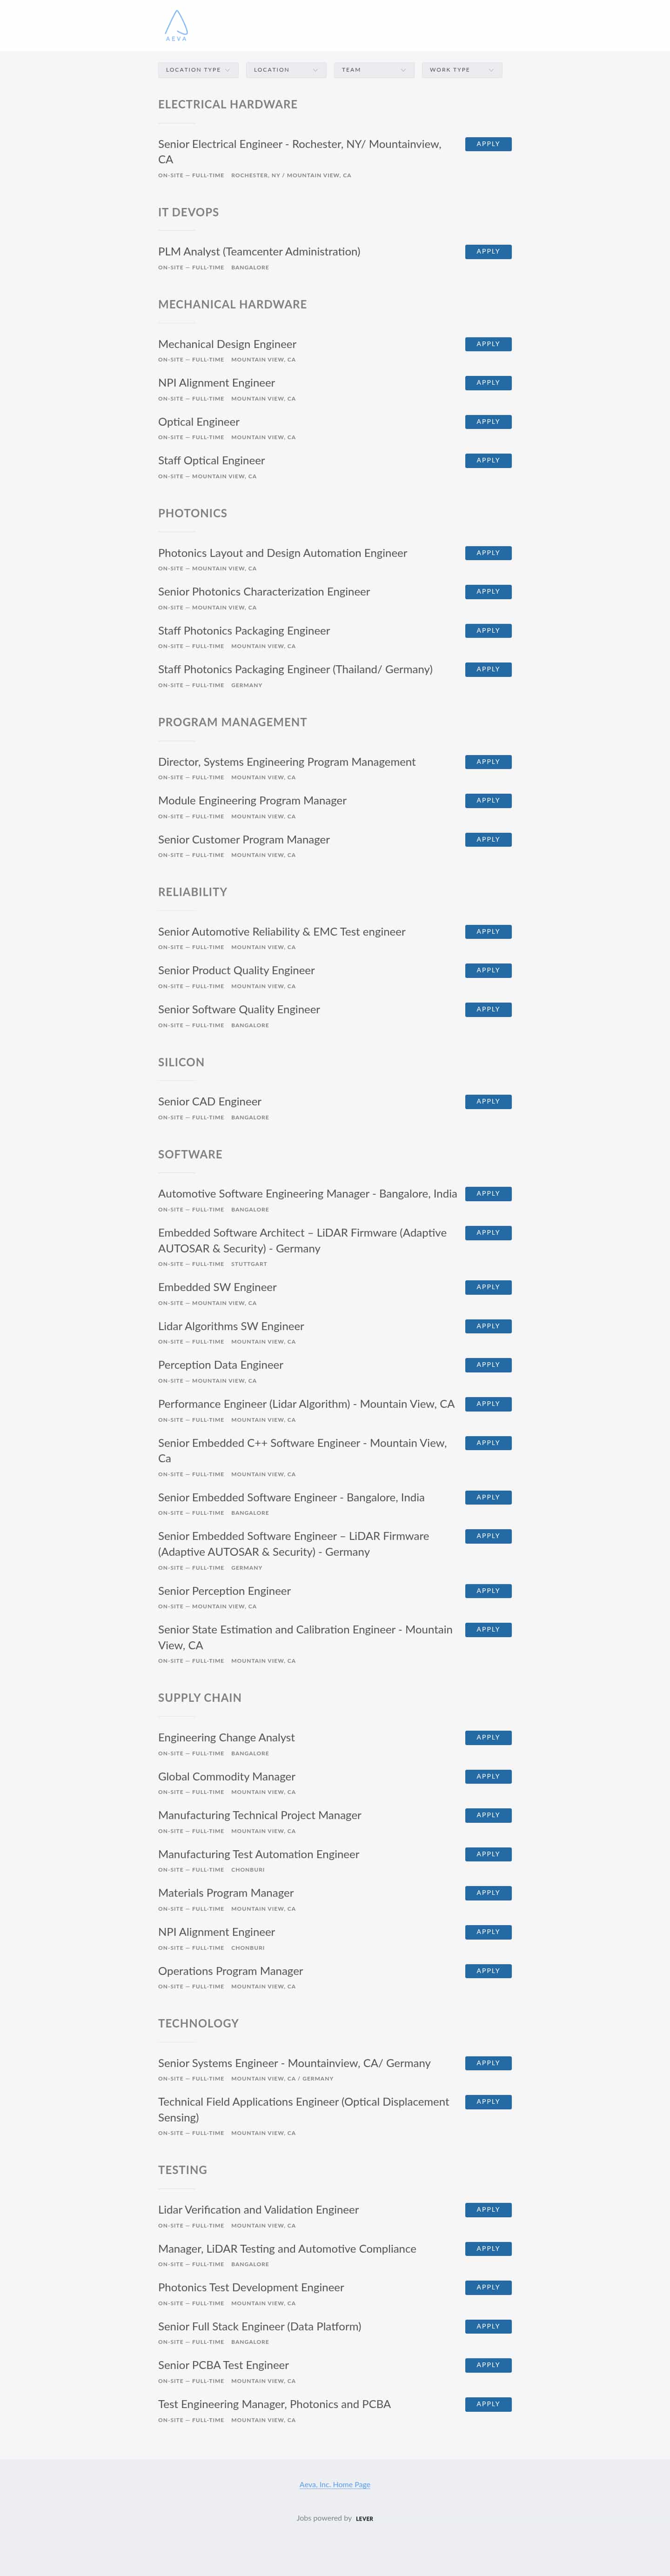Apply for Embedded SW Engineer role
The width and height of the screenshot is (670, 2576).
tap(488, 1288)
